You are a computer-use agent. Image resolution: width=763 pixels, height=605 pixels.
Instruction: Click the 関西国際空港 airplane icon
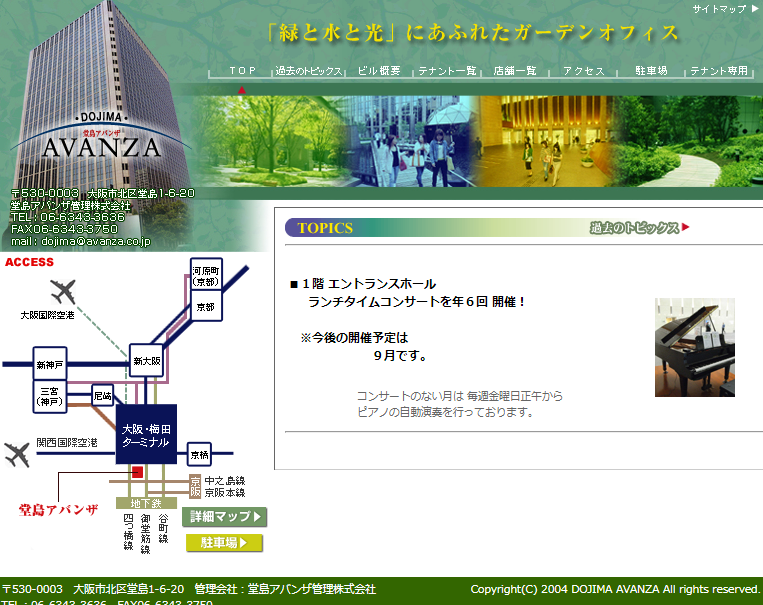pos(18,454)
